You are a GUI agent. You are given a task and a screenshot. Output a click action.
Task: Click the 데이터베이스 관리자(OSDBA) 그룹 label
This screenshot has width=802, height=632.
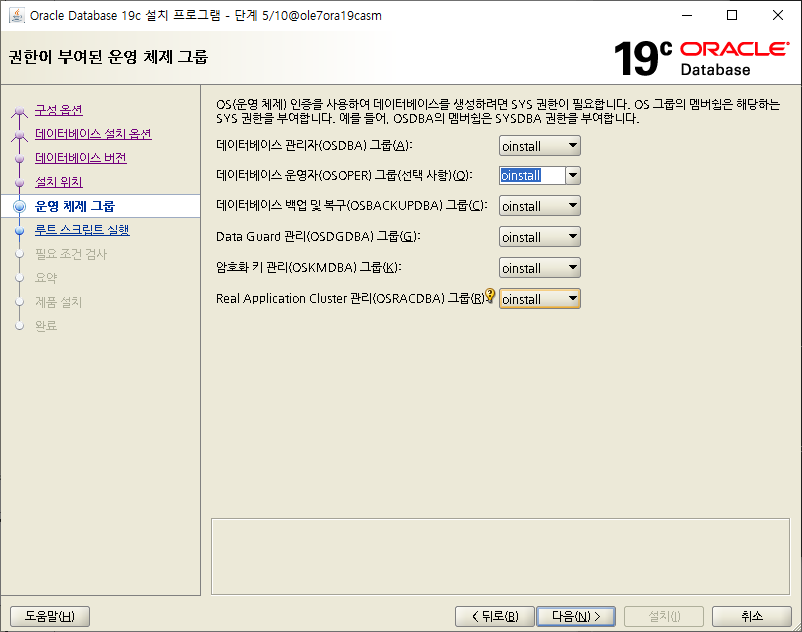314,145
